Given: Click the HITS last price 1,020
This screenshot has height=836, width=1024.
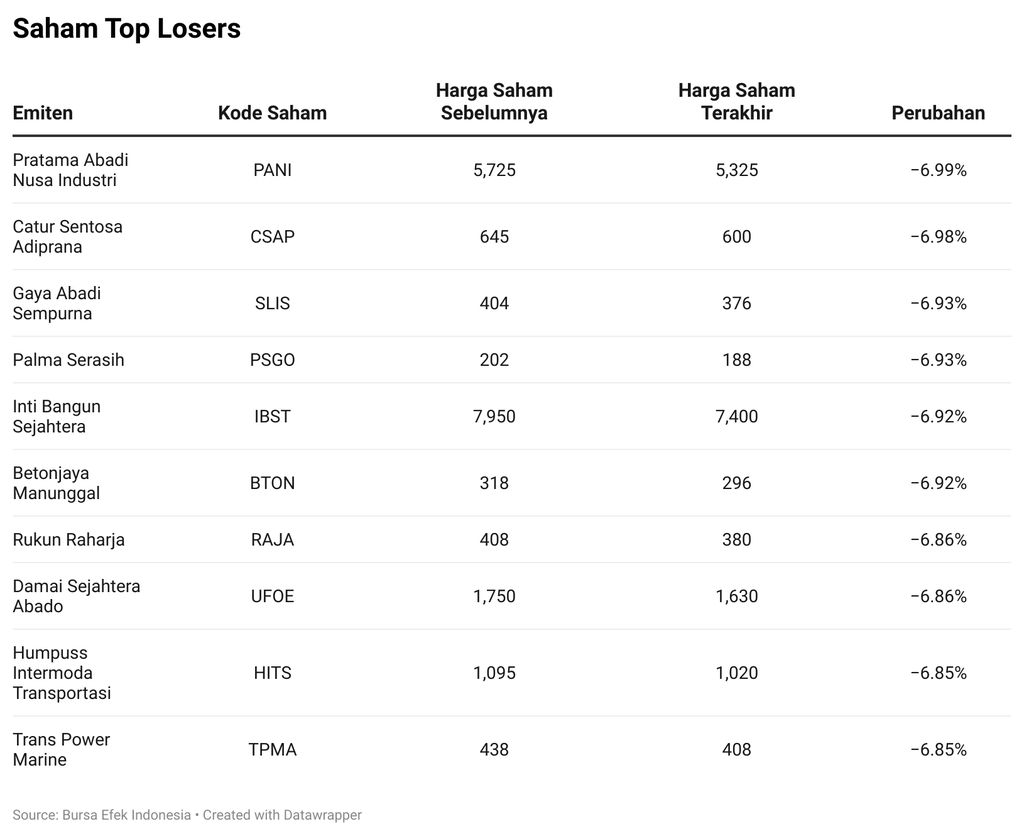Looking at the screenshot, I should [x=736, y=673].
